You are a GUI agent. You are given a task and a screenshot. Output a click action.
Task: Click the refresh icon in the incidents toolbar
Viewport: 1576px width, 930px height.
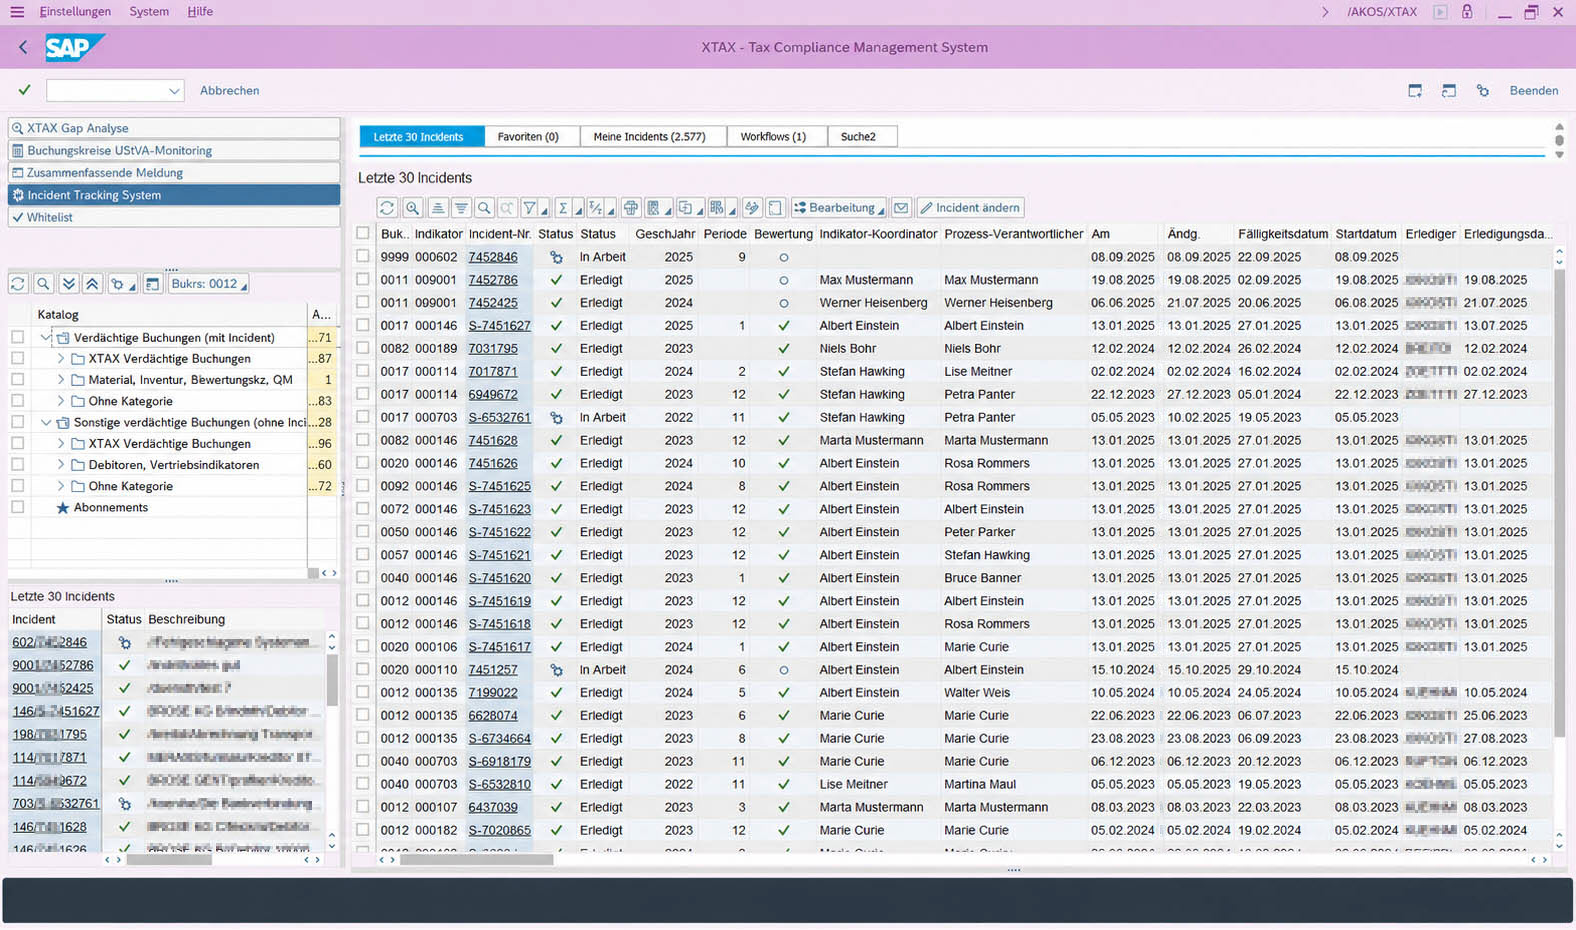point(387,208)
